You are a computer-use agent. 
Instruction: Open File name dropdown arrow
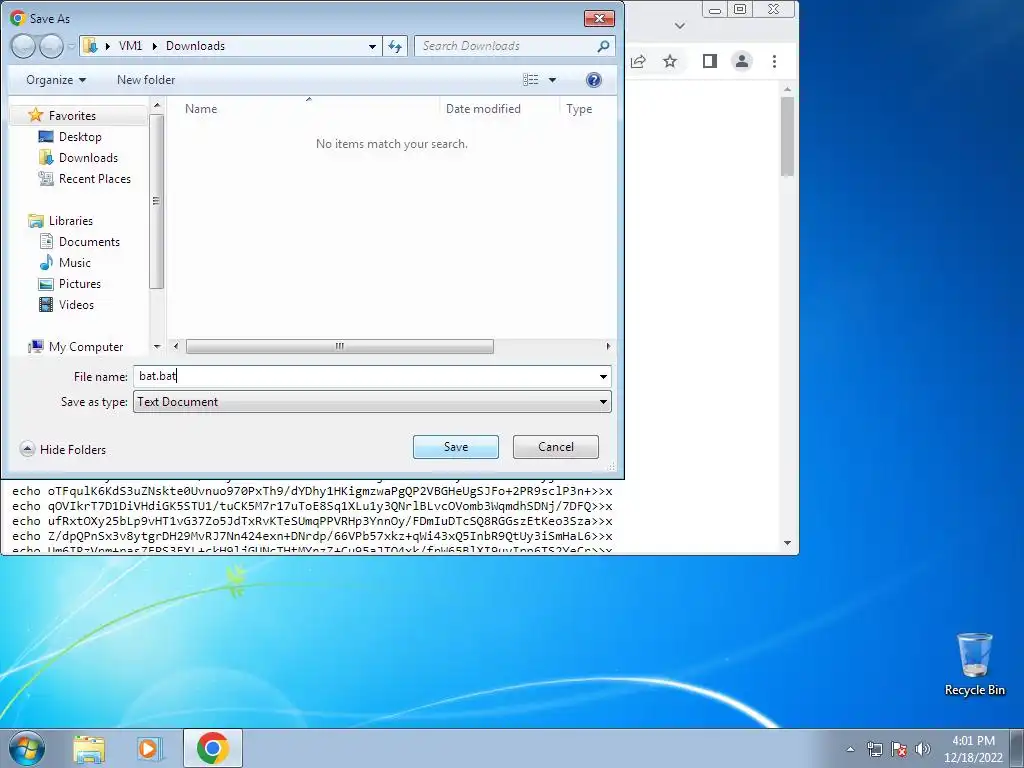(603, 377)
